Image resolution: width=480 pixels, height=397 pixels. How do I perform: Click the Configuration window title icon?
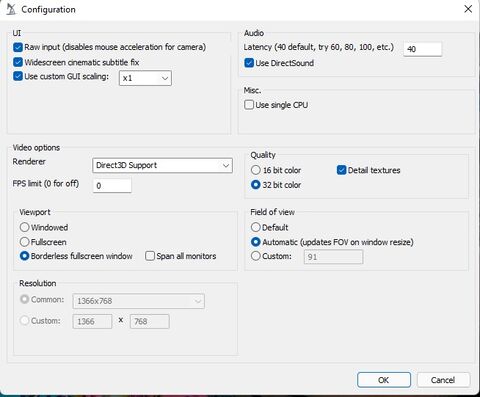pyautogui.click(x=11, y=9)
